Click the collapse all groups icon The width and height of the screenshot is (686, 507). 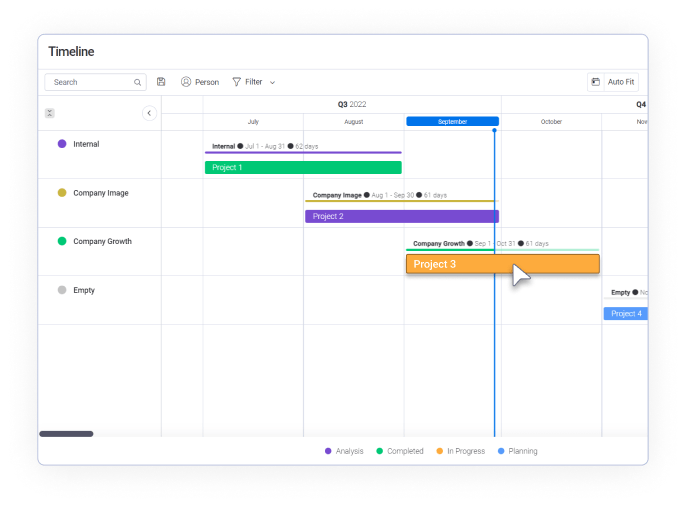coord(50,113)
